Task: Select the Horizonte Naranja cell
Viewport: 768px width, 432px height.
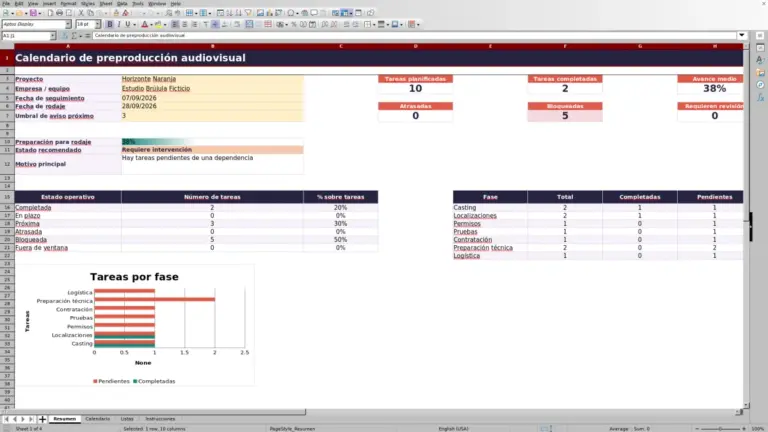Action: [212, 79]
